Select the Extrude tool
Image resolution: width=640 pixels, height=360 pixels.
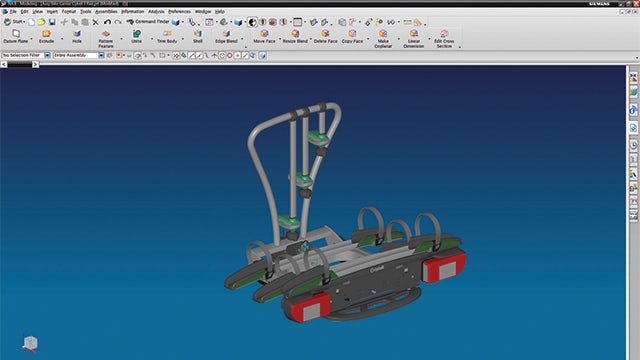pos(46,36)
